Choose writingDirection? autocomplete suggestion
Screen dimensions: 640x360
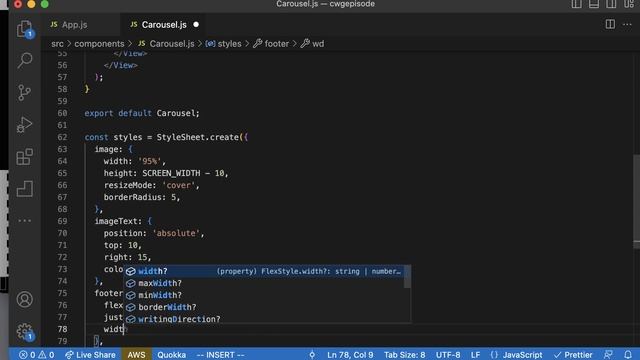click(x=264, y=318)
